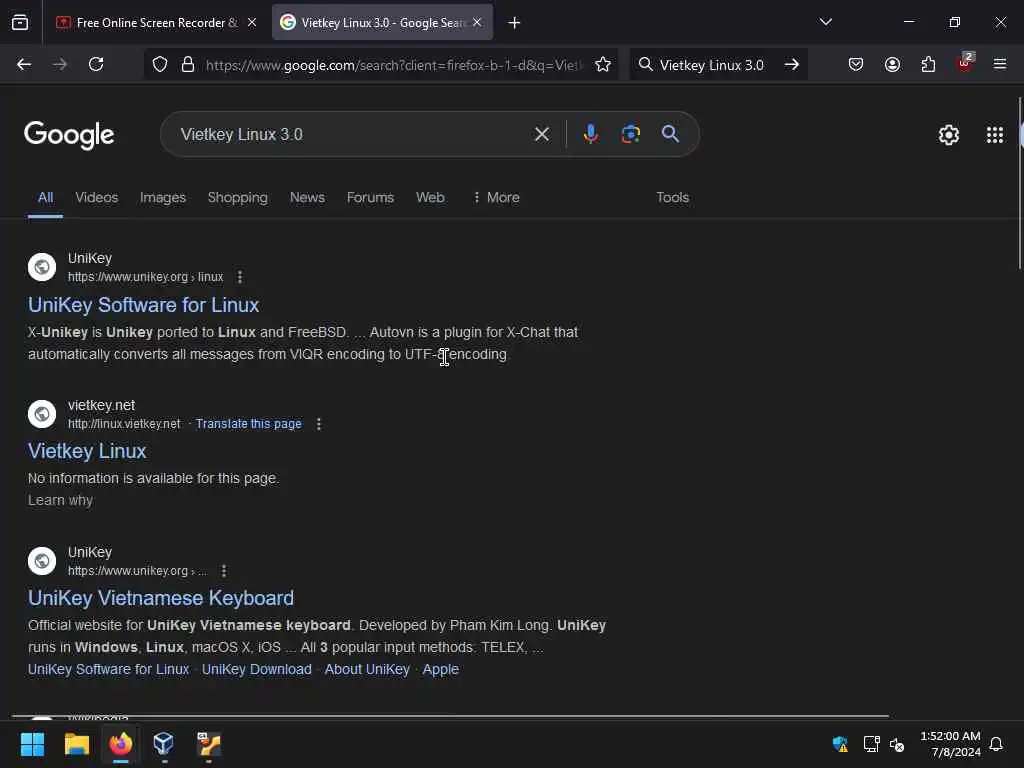Focus the Firefox address bar URL

point(393,65)
